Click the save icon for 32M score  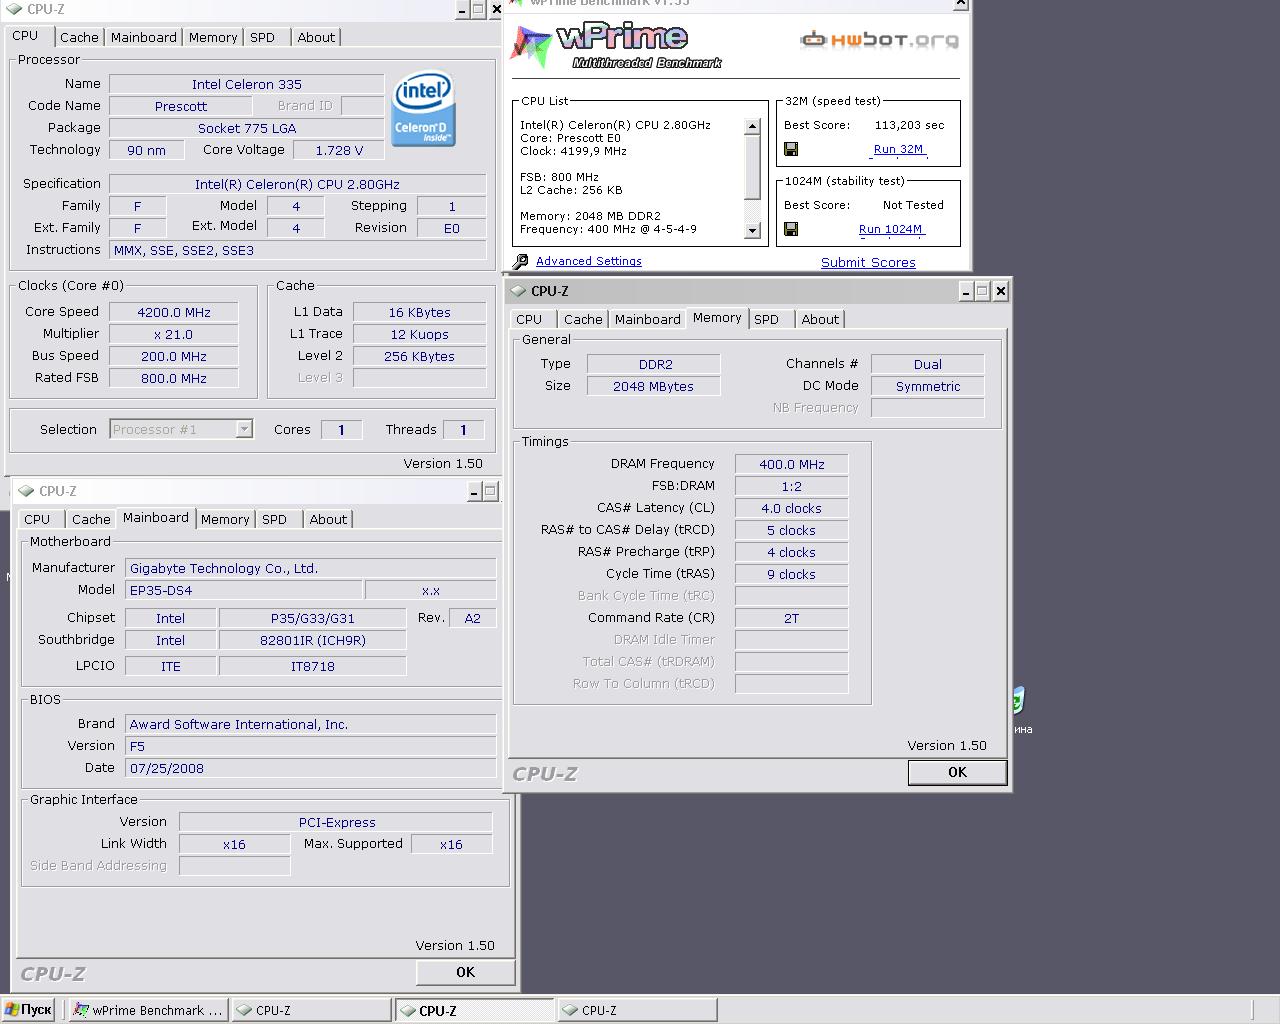pyautogui.click(x=791, y=149)
